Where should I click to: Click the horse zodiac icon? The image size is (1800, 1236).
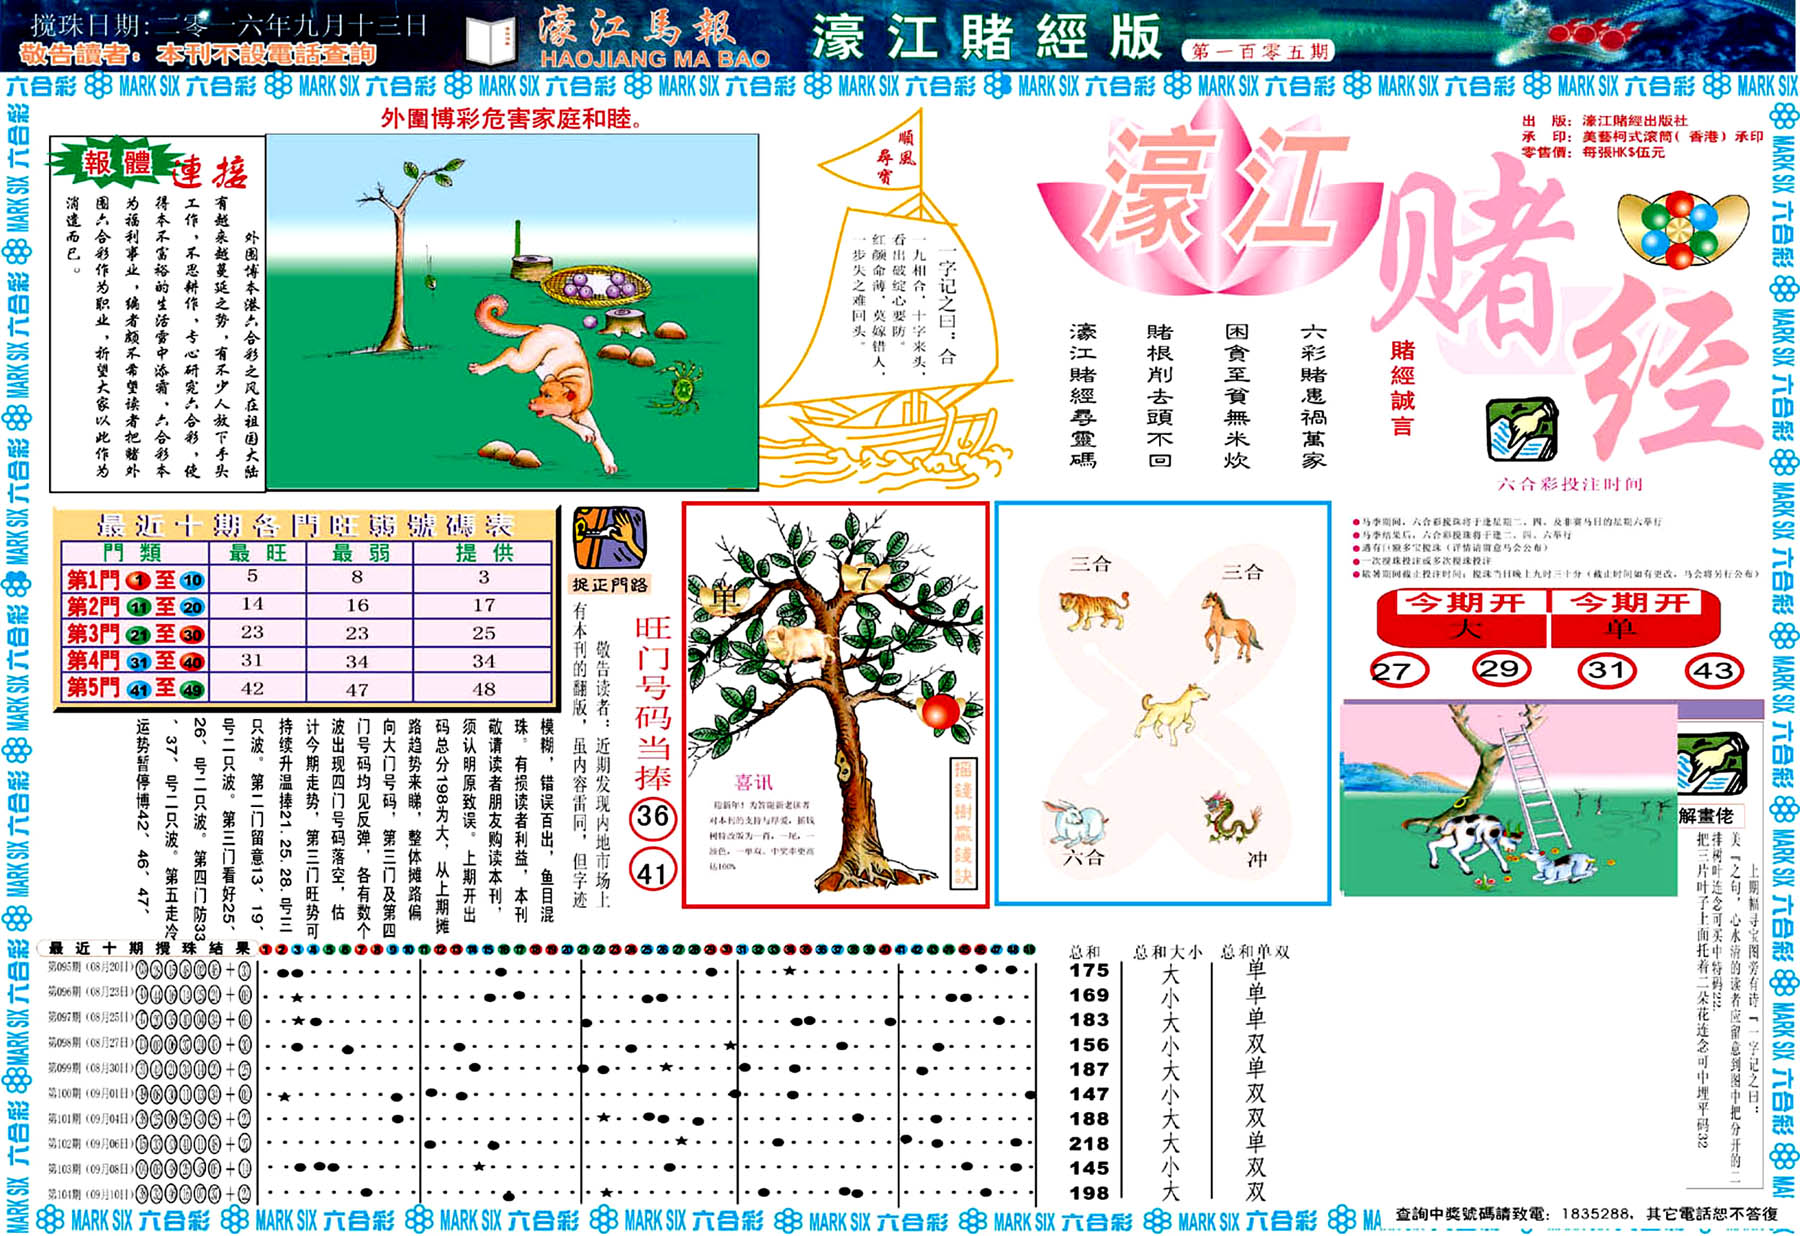(1231, 626)
